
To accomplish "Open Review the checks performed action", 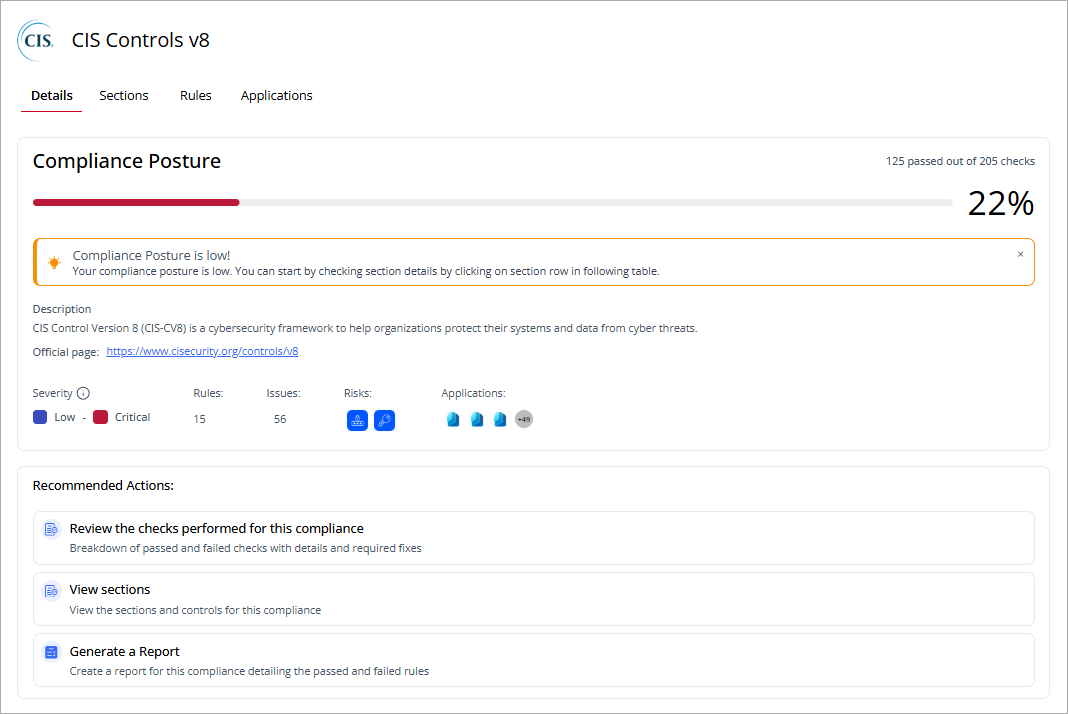I will click(x=534, y=538).
